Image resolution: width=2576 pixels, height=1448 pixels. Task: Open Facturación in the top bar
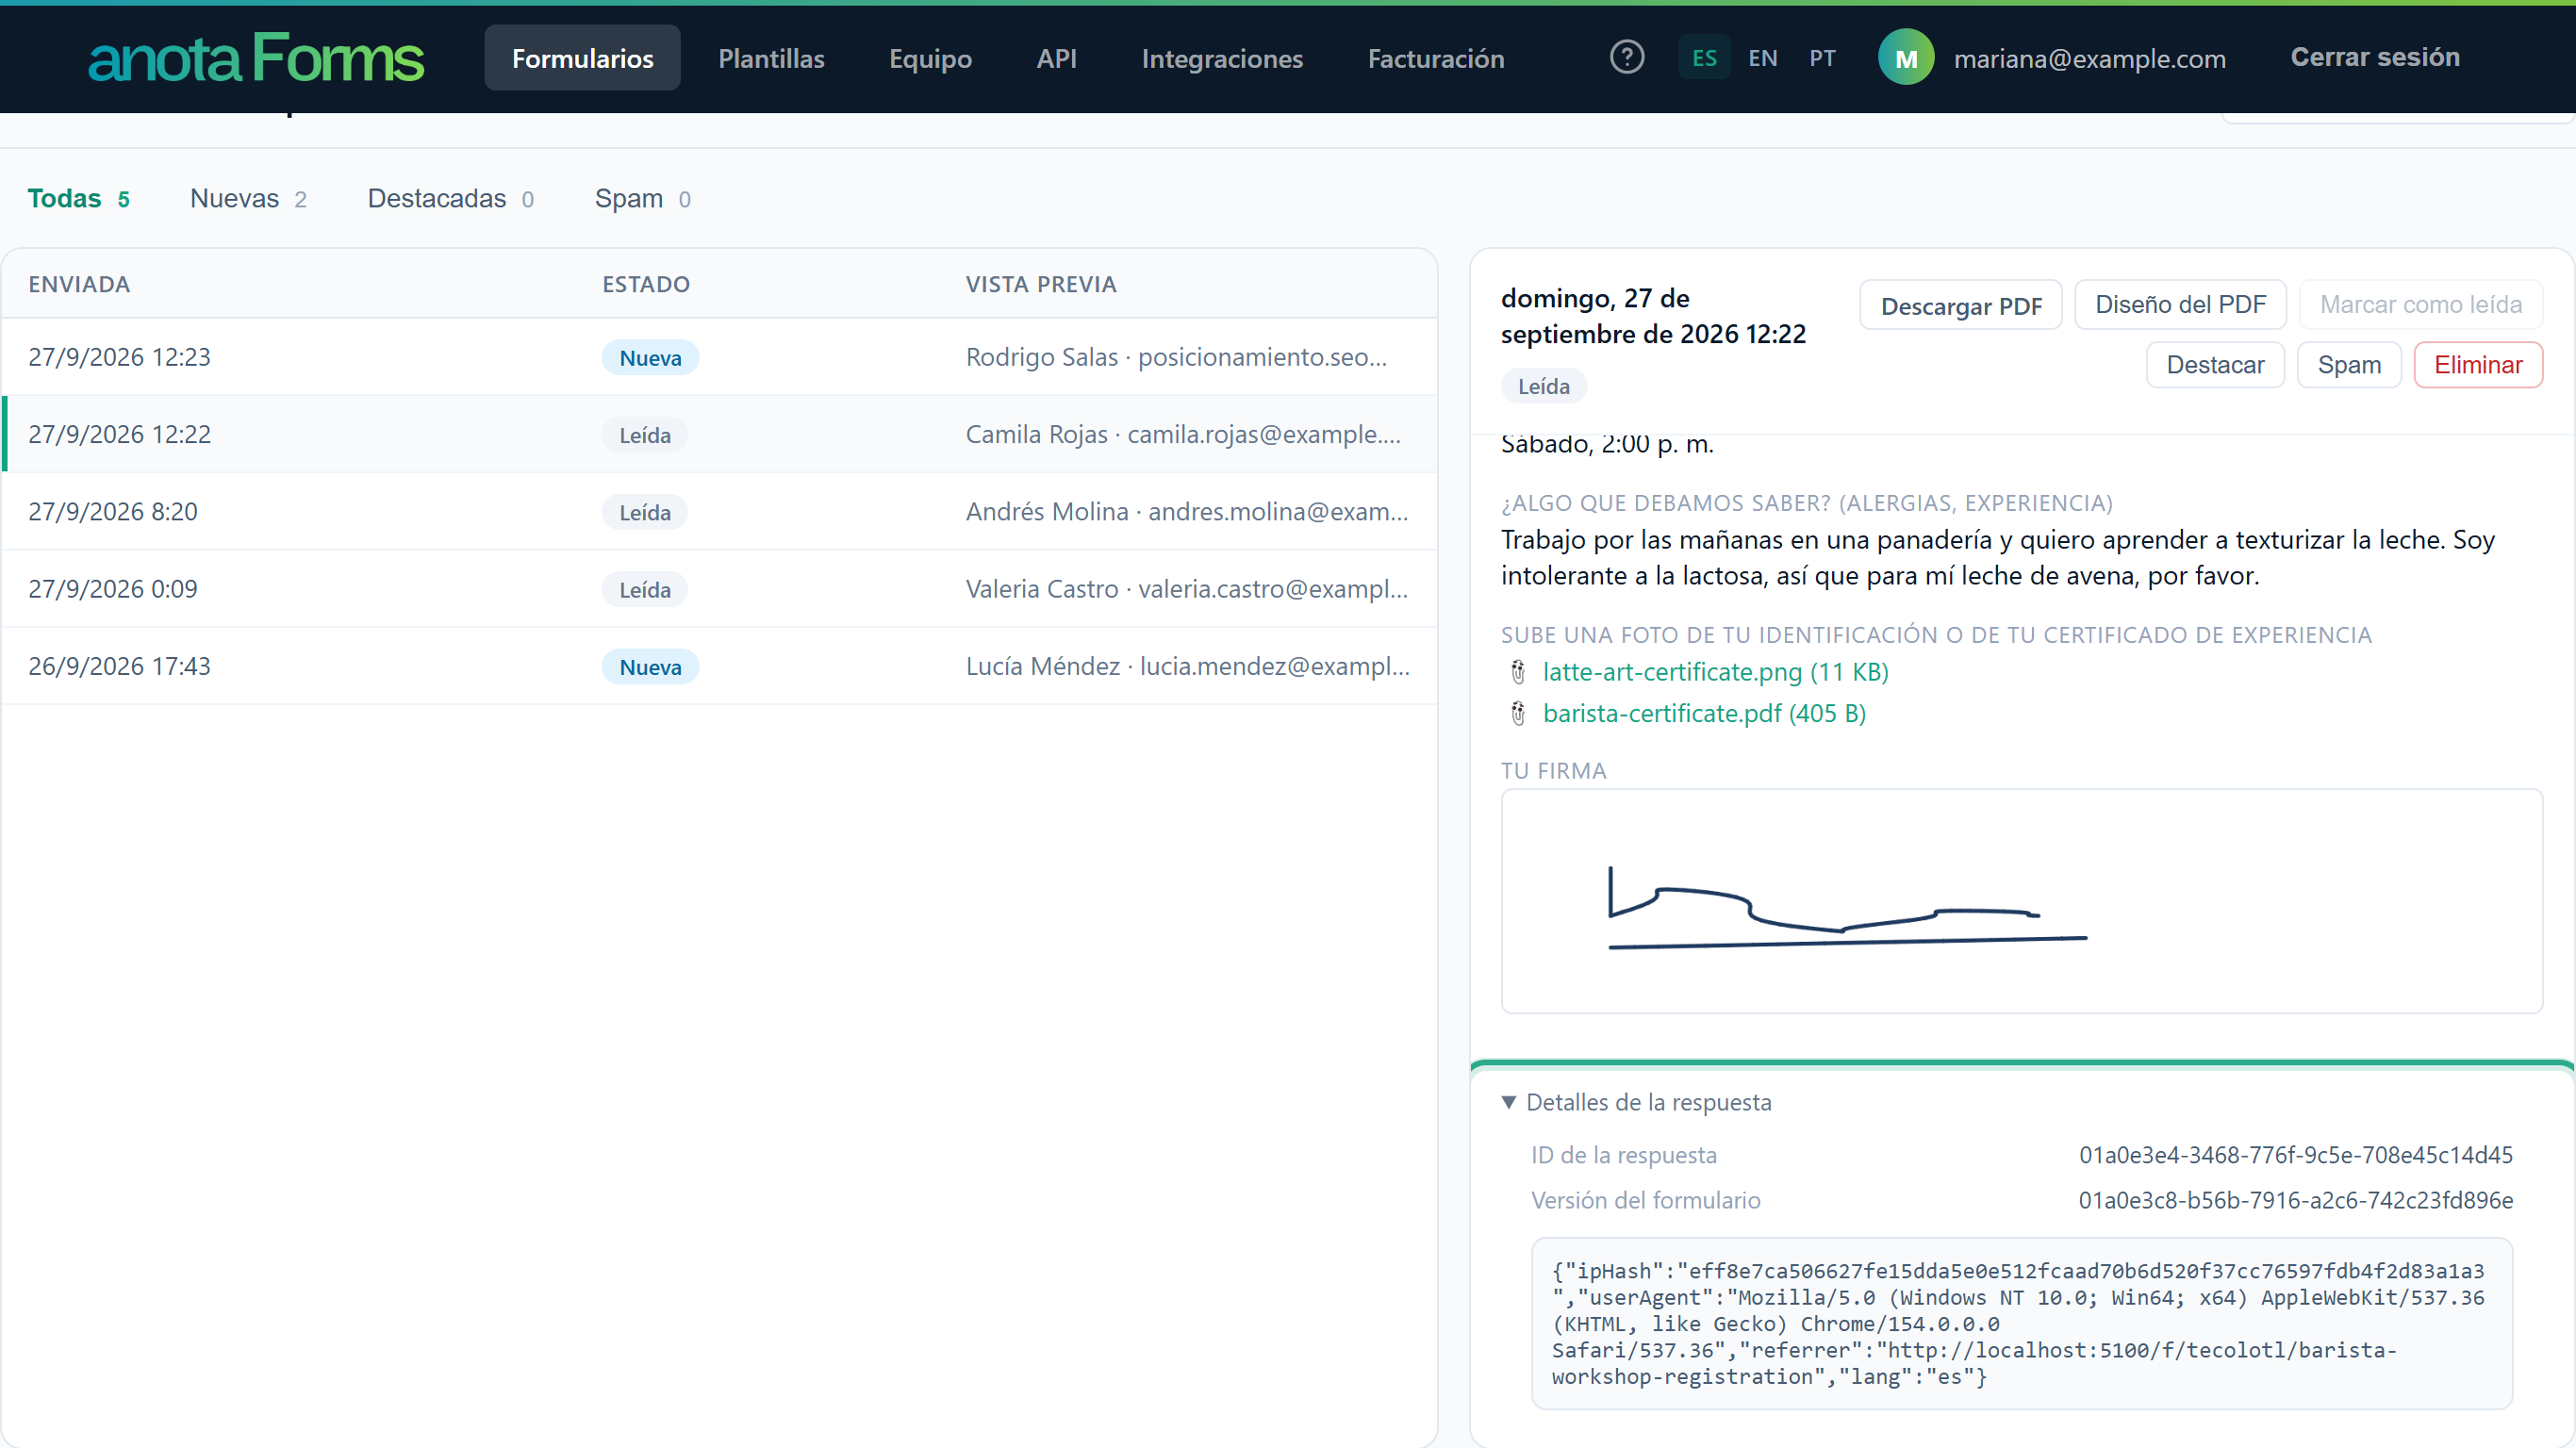[x=1436, y=58]
